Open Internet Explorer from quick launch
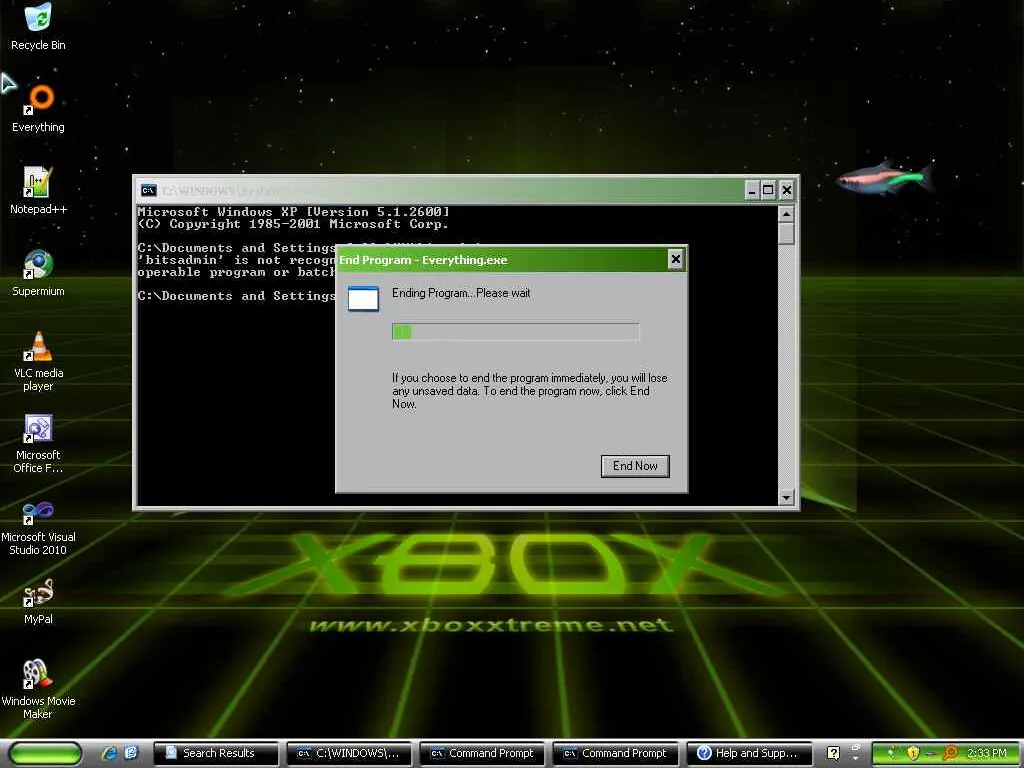This screenshot has height=768, width=1024. (x=109, y=753)
